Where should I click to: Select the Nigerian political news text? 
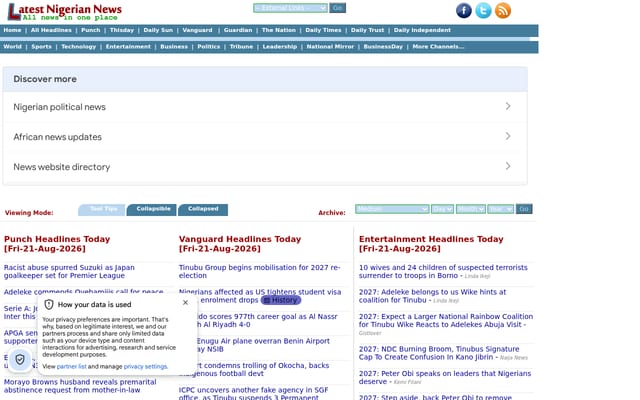point(60,107)
